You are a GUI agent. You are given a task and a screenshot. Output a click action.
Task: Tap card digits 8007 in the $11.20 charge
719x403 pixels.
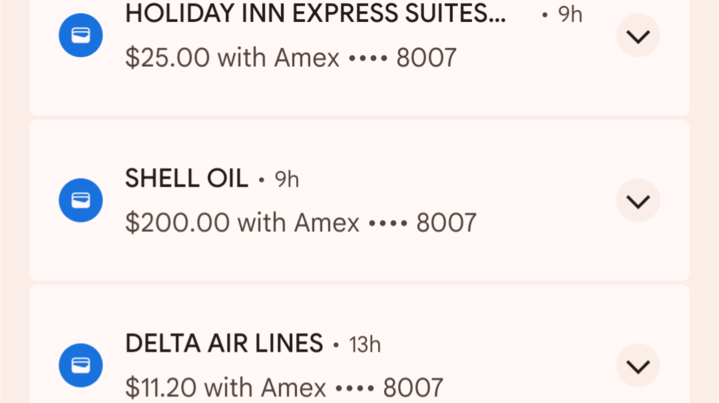[x=413, y=388]
